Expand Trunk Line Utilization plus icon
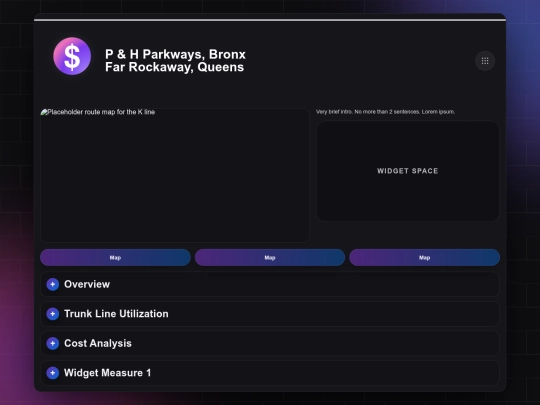The width and height of the screenshot is (540, 405). 53,314
